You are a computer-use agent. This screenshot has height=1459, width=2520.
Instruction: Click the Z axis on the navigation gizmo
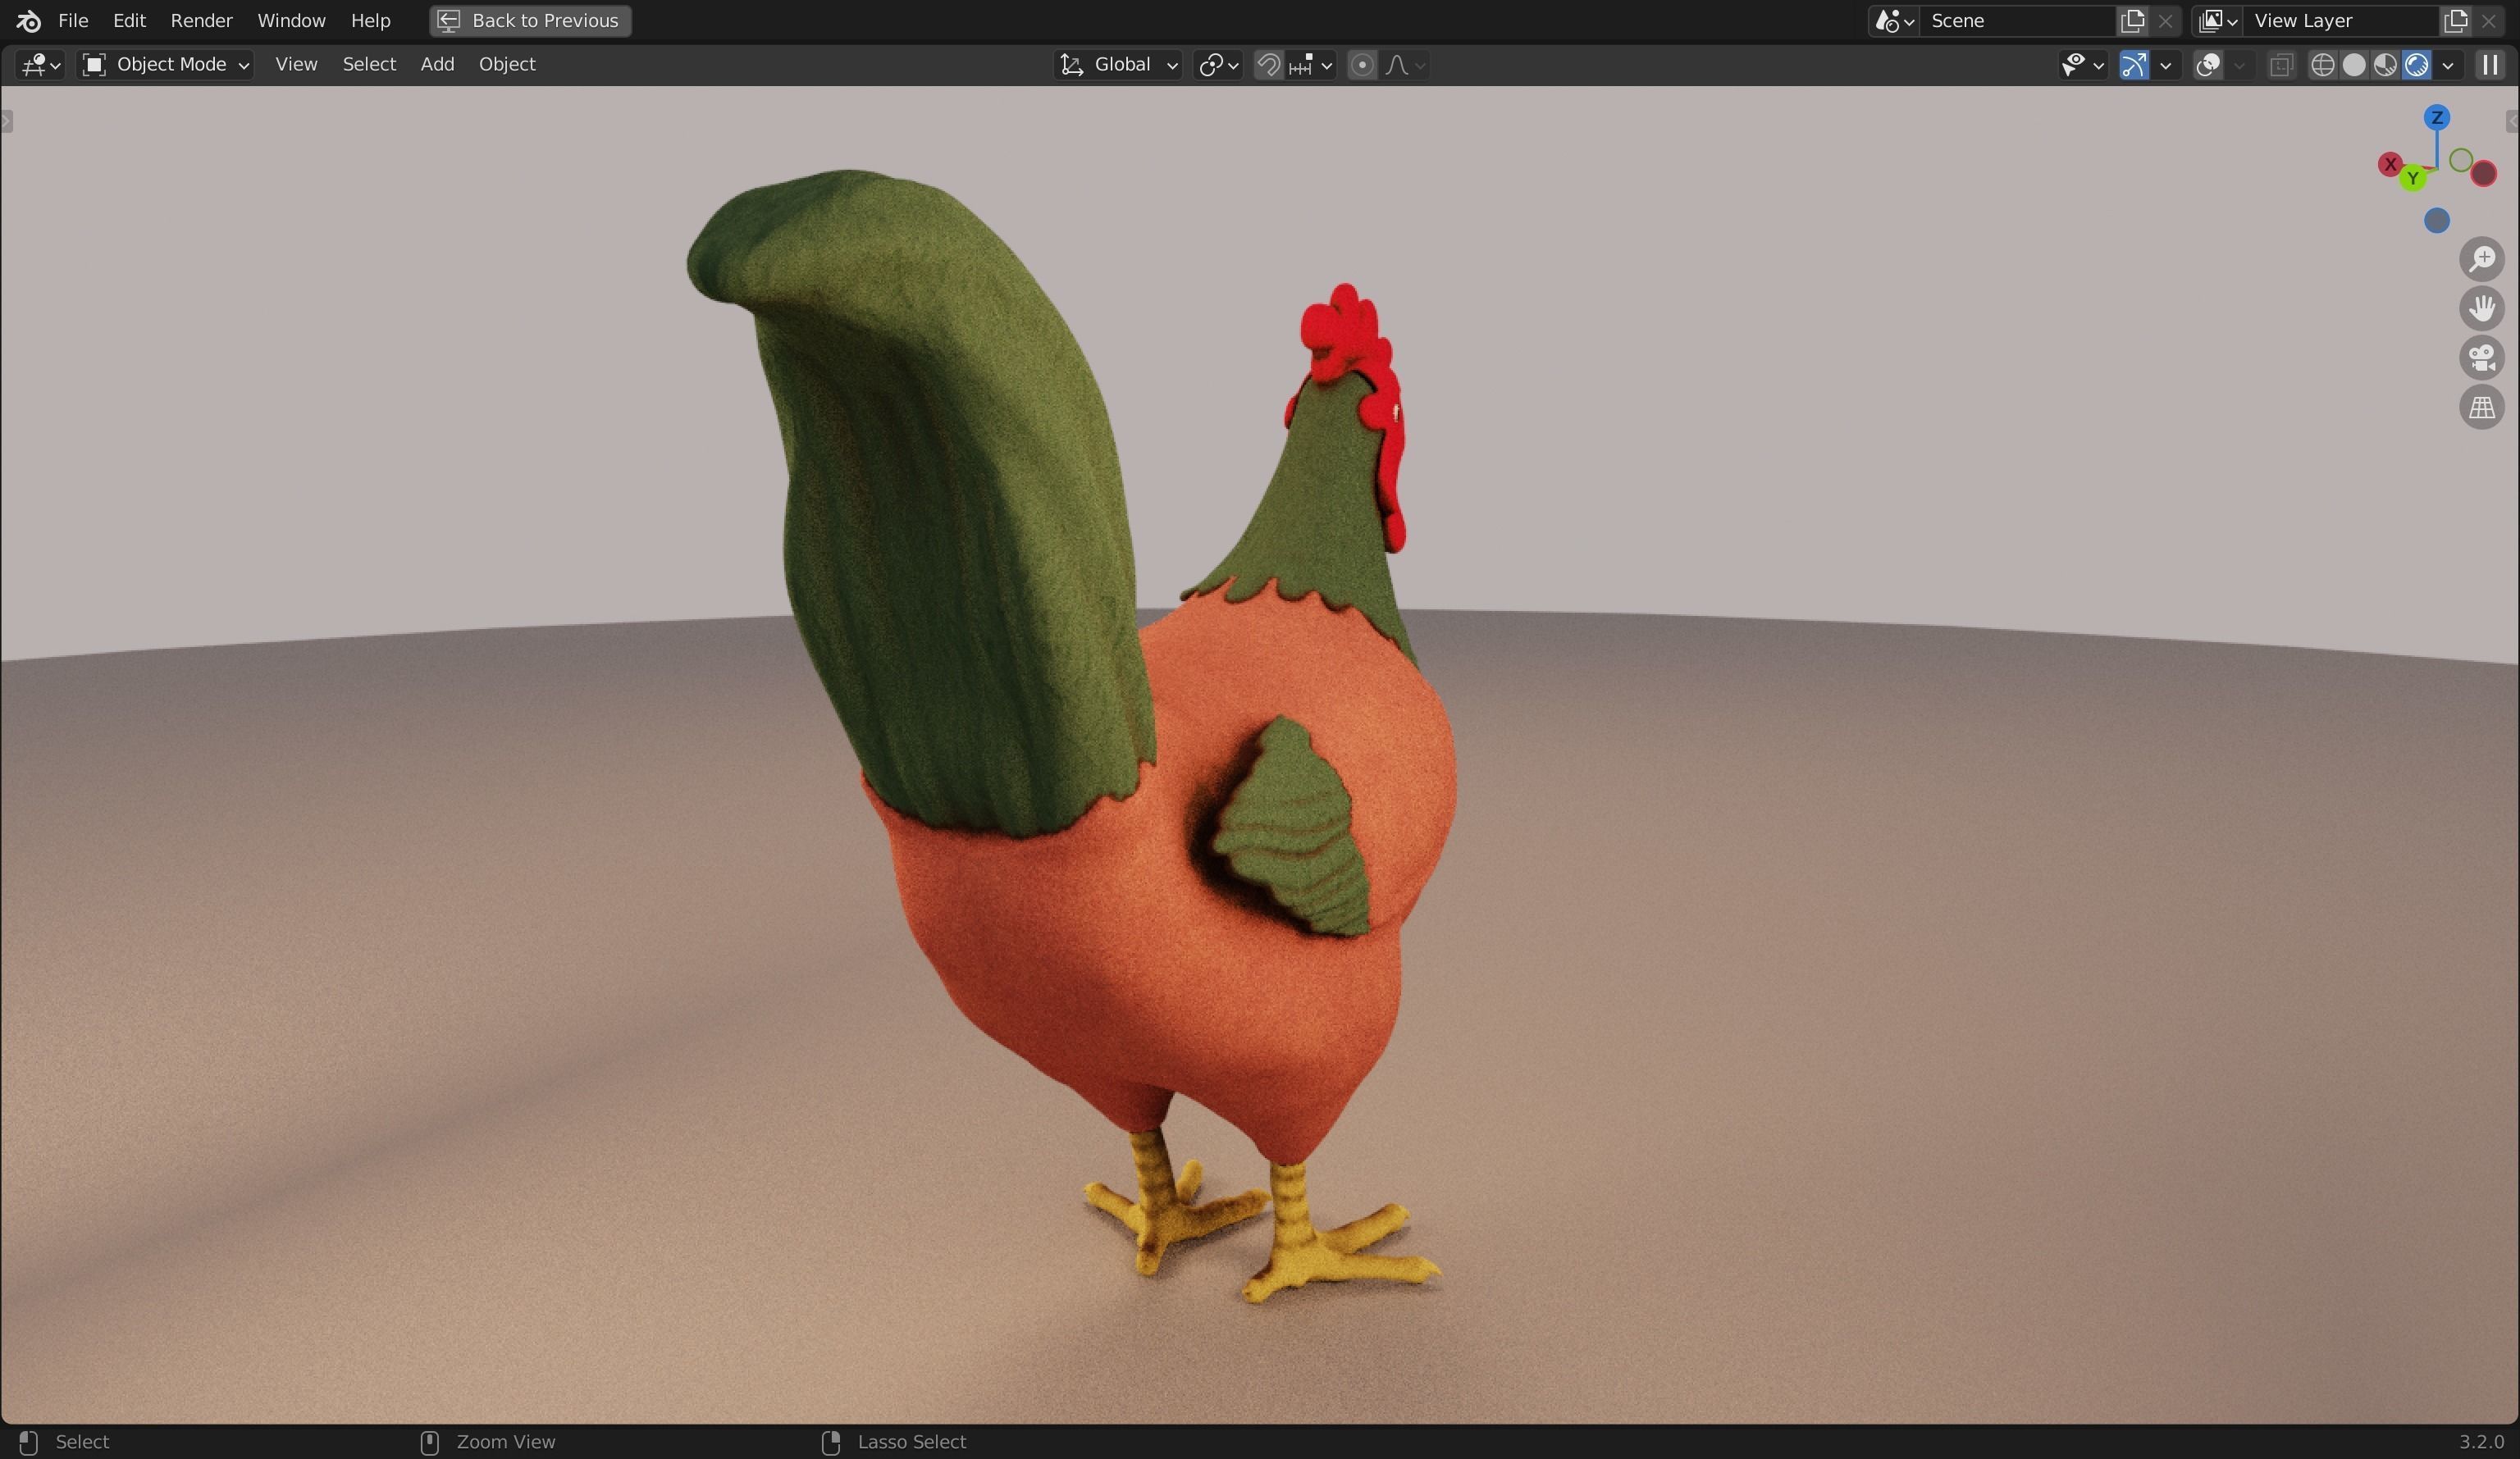[x=2437, y=118]
